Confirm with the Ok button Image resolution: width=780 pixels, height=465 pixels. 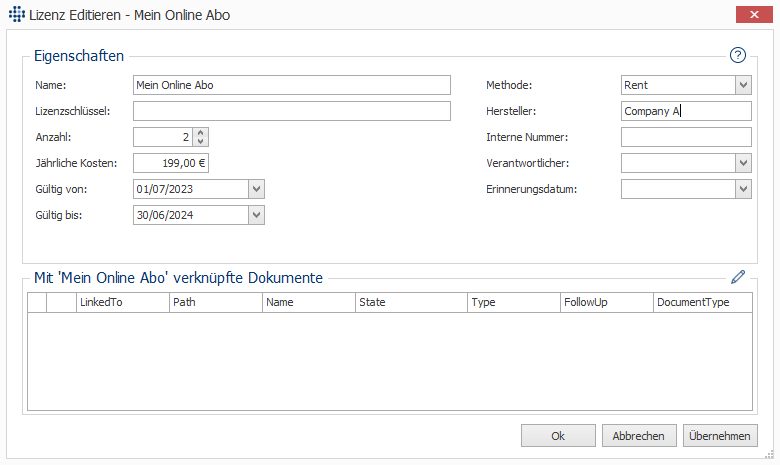point(558,436)
